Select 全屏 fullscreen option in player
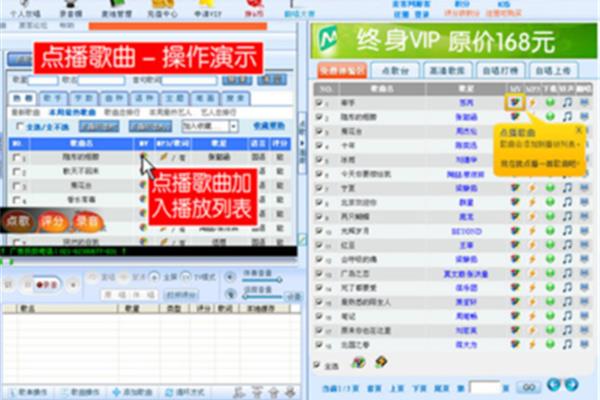Screen dimensions: 600x400 (163, 277)
